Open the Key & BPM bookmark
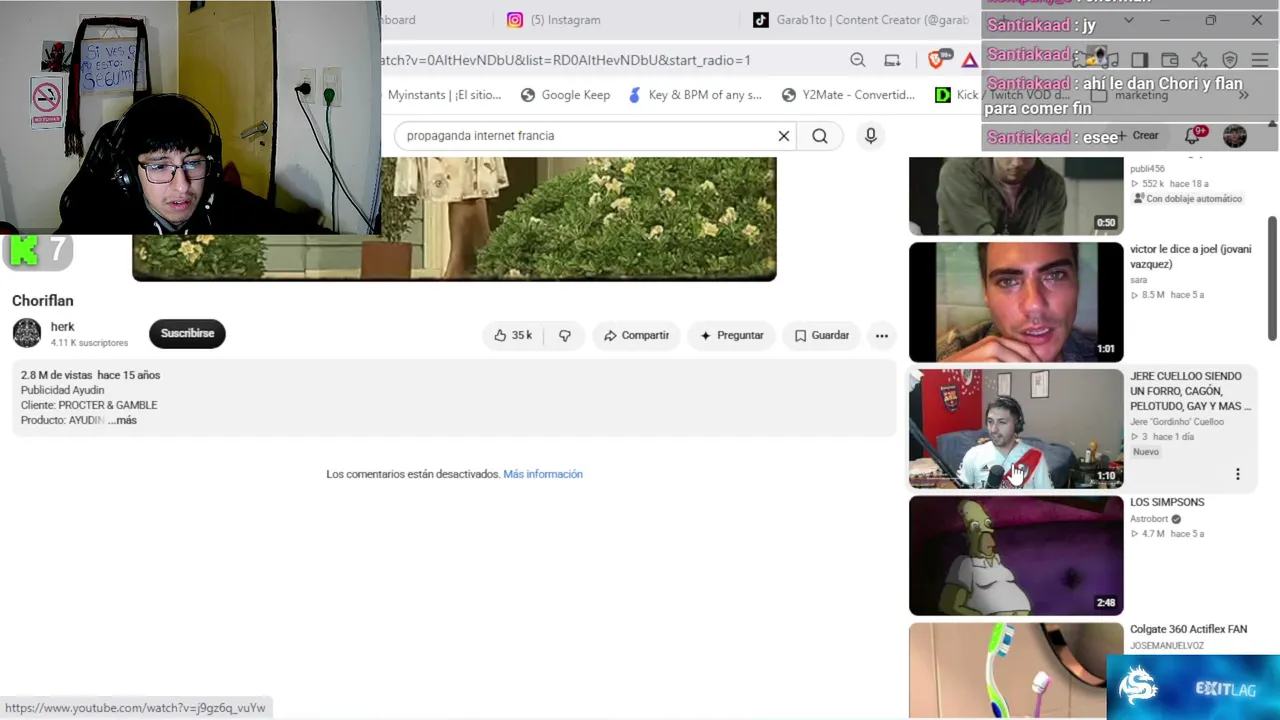Image resolution: width=1280 pixels, height=720 pixels. coord(694,95)
